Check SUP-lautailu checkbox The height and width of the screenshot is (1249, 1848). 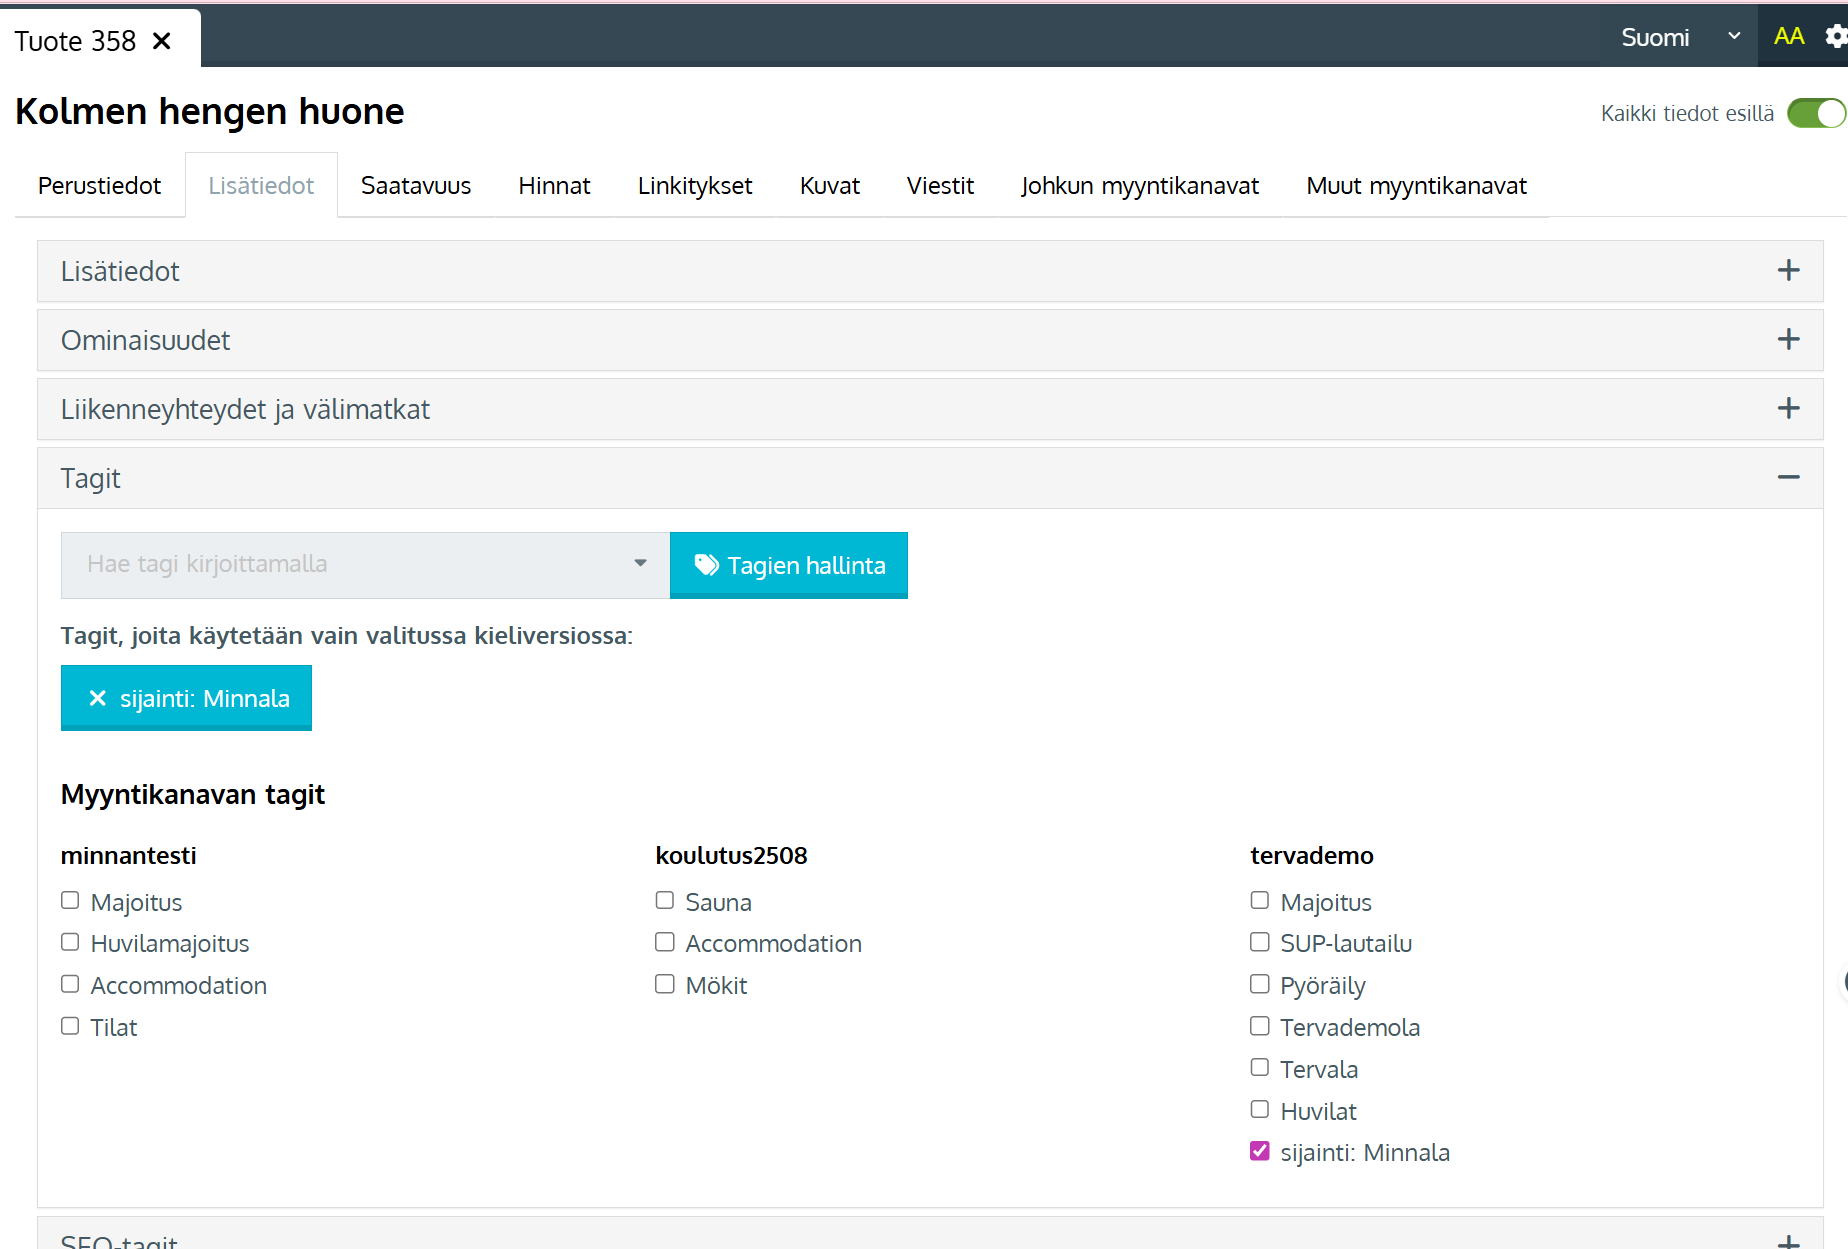click(1260, 943)
